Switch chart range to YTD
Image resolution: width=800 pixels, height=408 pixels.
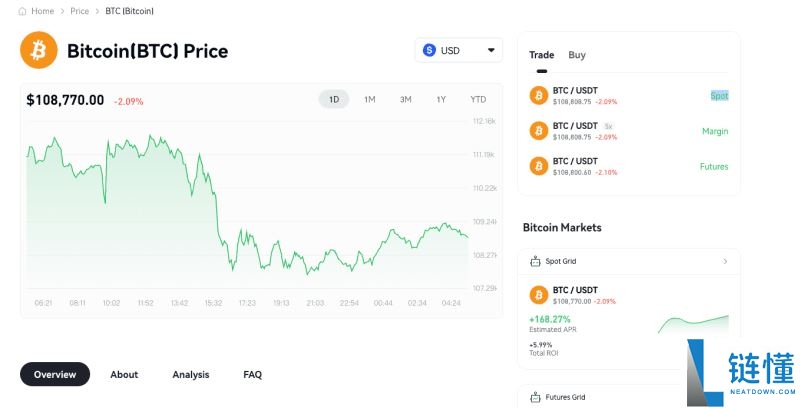click(478, 99)
